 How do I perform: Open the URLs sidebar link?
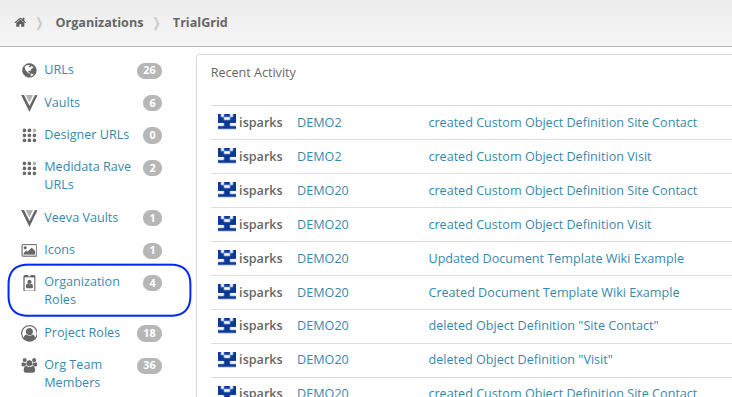[59, 70]
